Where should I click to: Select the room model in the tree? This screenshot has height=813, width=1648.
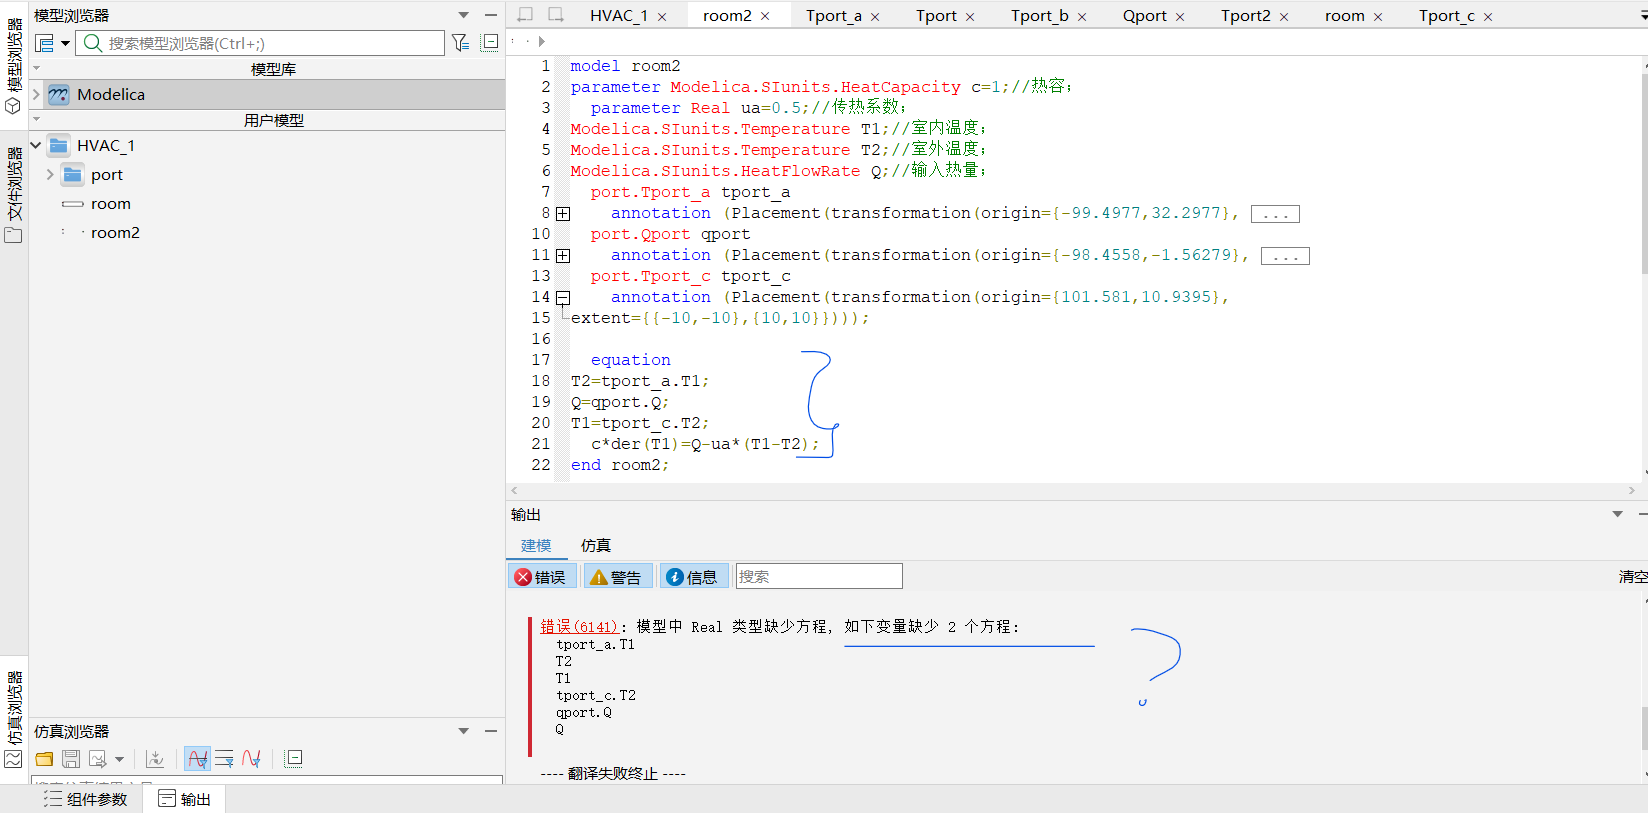110,204
